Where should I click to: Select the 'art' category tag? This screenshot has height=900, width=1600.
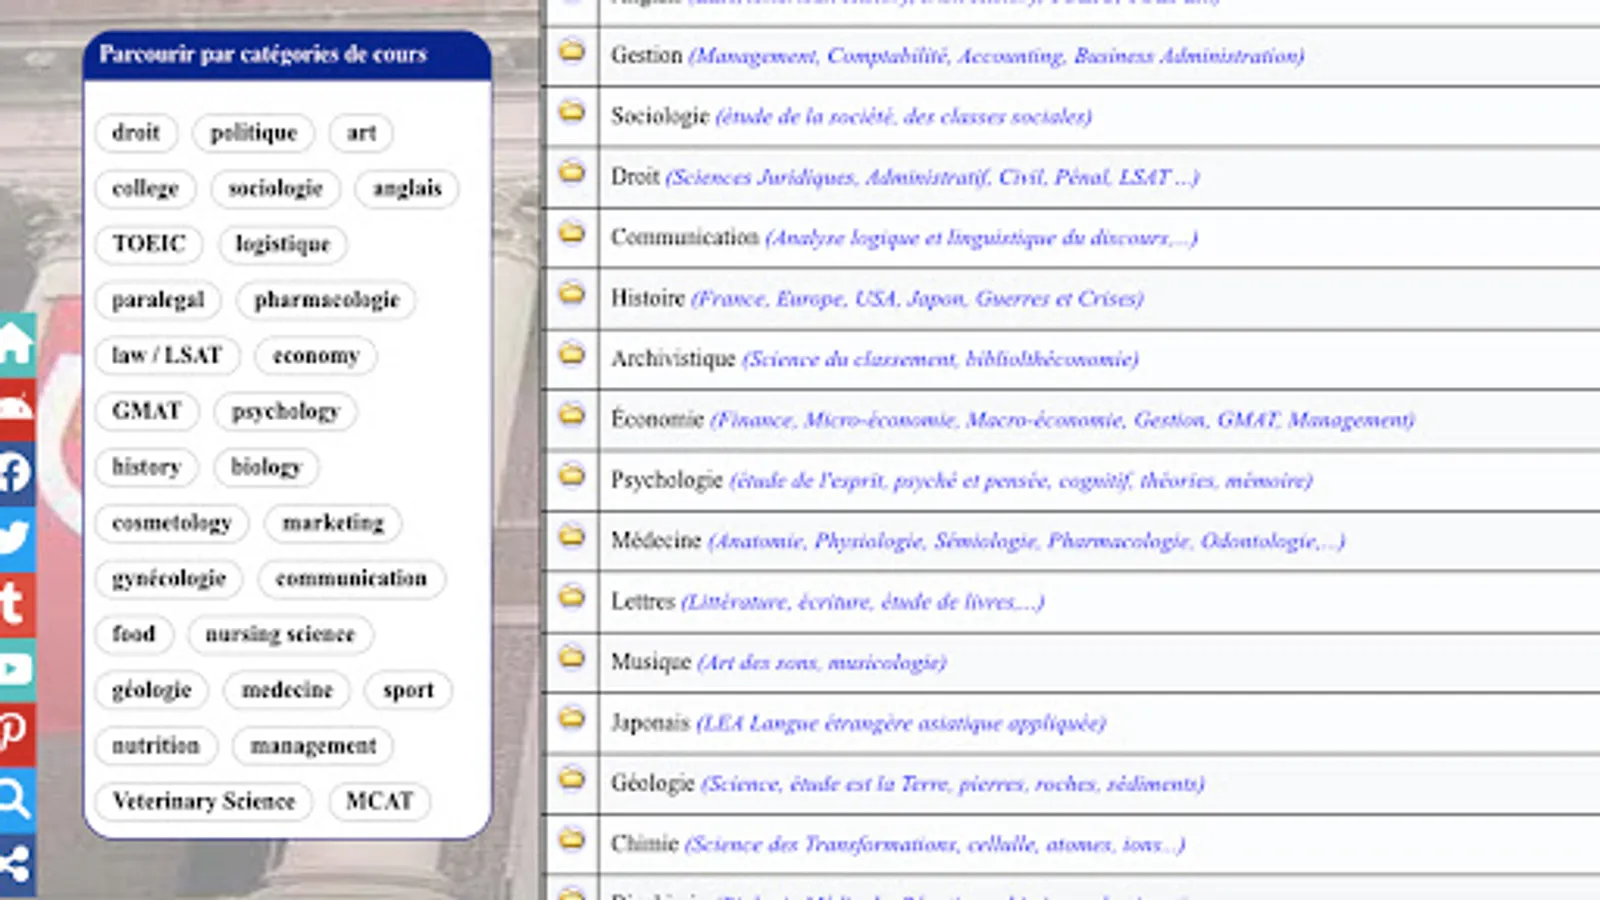pyautogui.click(x=361, y=132)
